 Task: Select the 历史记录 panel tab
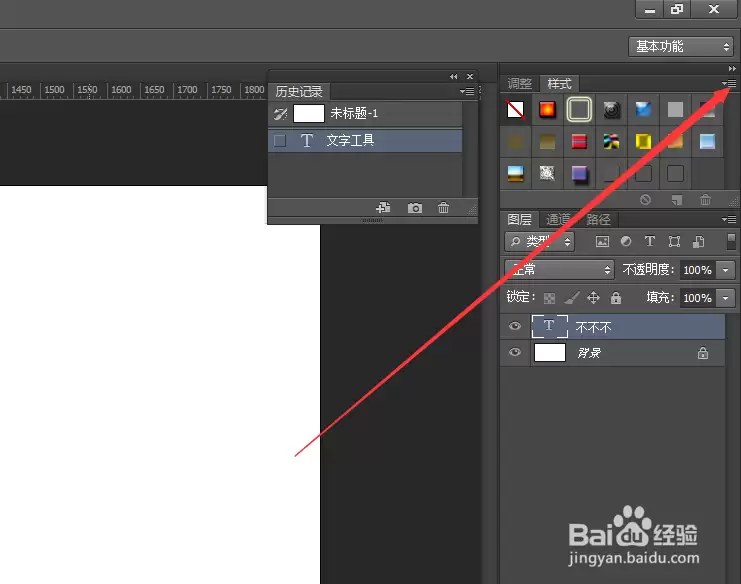pos(299,91)
